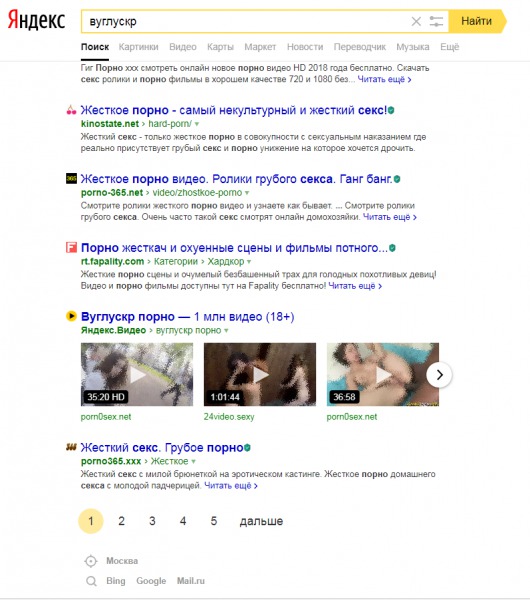Viewport: 530px width, 600px height.
Task: Go to results page 4
Action: coord(183,521)
